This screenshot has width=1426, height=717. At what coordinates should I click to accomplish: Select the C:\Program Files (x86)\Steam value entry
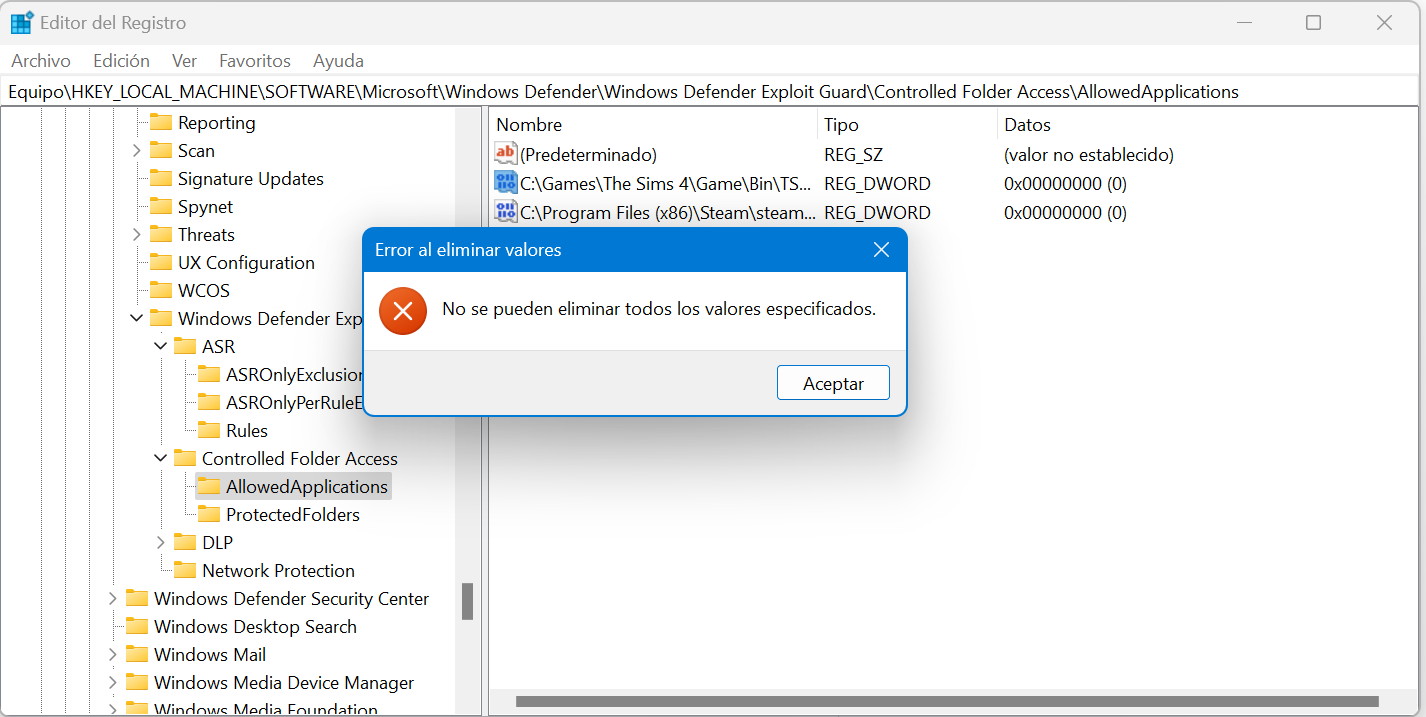pos(668,213)
